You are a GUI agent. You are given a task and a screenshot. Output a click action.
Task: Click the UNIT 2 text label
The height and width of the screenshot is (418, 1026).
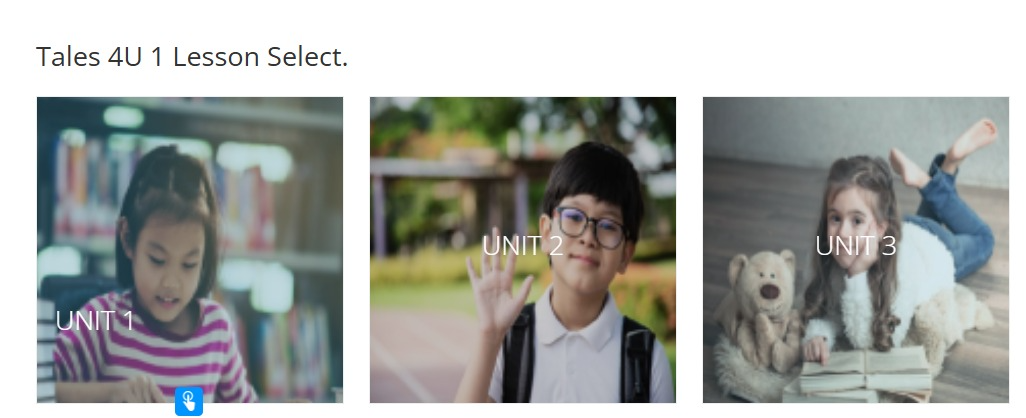(523, 246)
